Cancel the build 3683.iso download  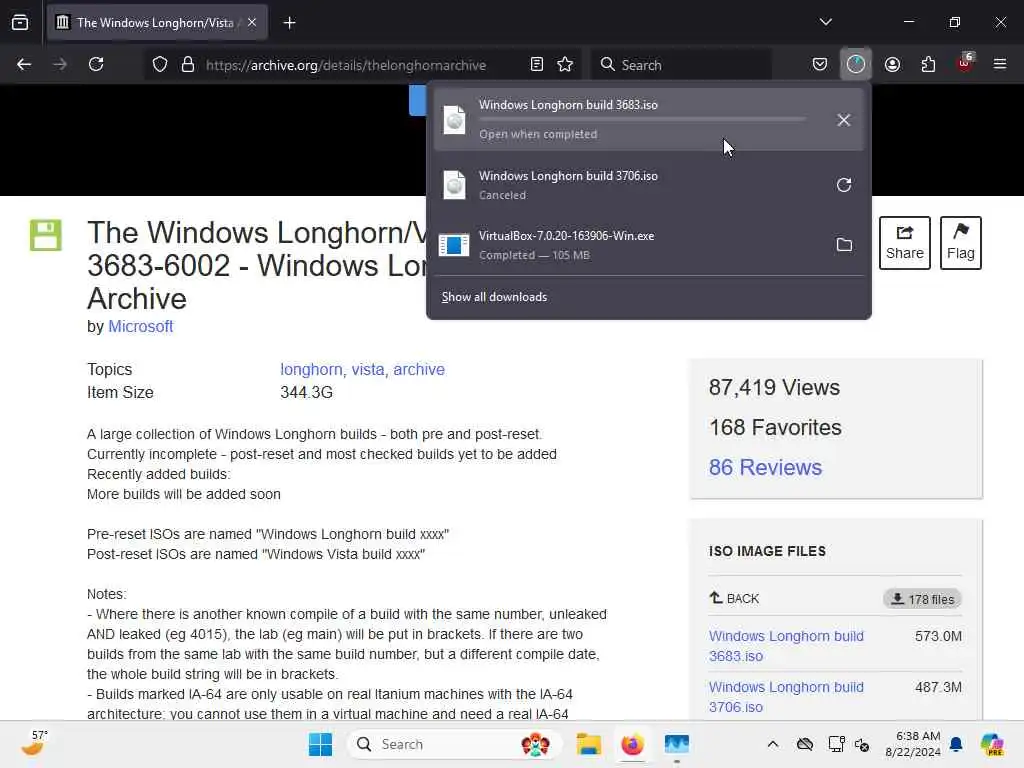click(x=844, y=120)
